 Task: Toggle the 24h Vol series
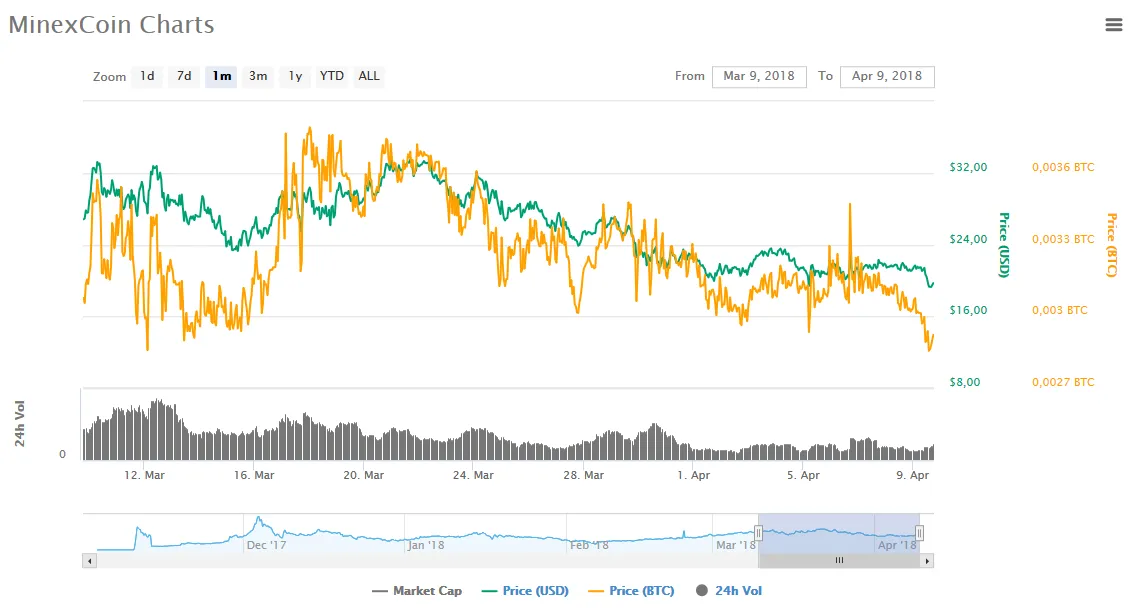(x=729, y=591)
